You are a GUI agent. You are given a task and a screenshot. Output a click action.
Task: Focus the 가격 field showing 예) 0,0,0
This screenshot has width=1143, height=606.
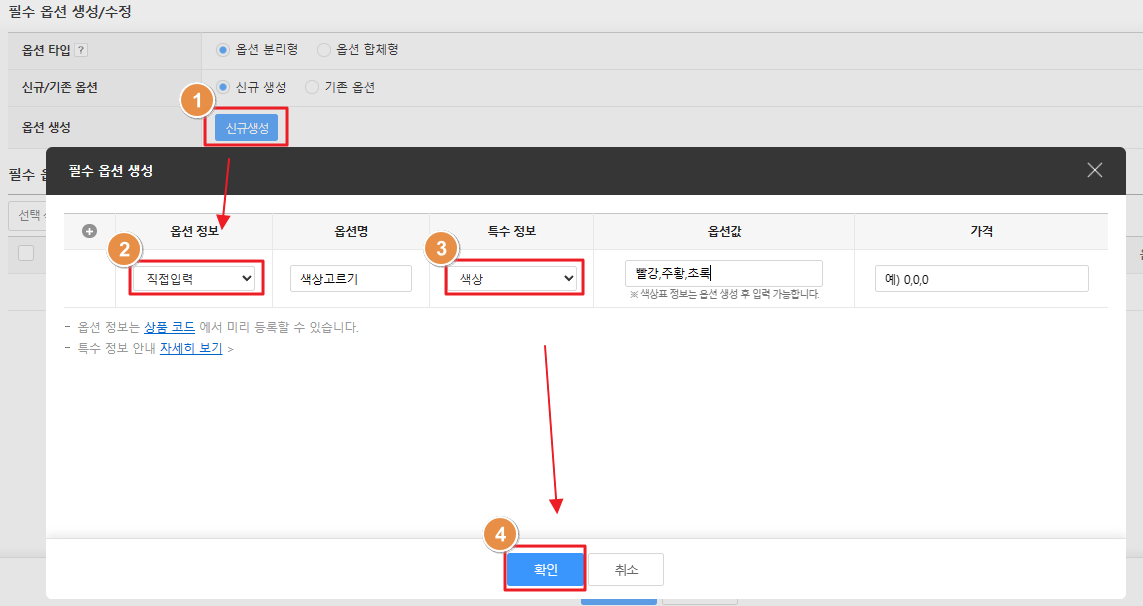tap(981, 279)
